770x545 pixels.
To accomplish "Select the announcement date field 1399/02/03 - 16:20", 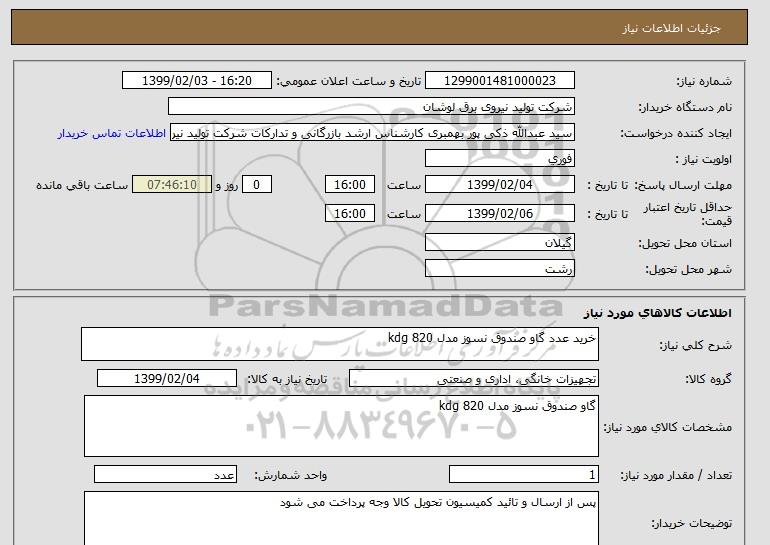I will [196, 81].
